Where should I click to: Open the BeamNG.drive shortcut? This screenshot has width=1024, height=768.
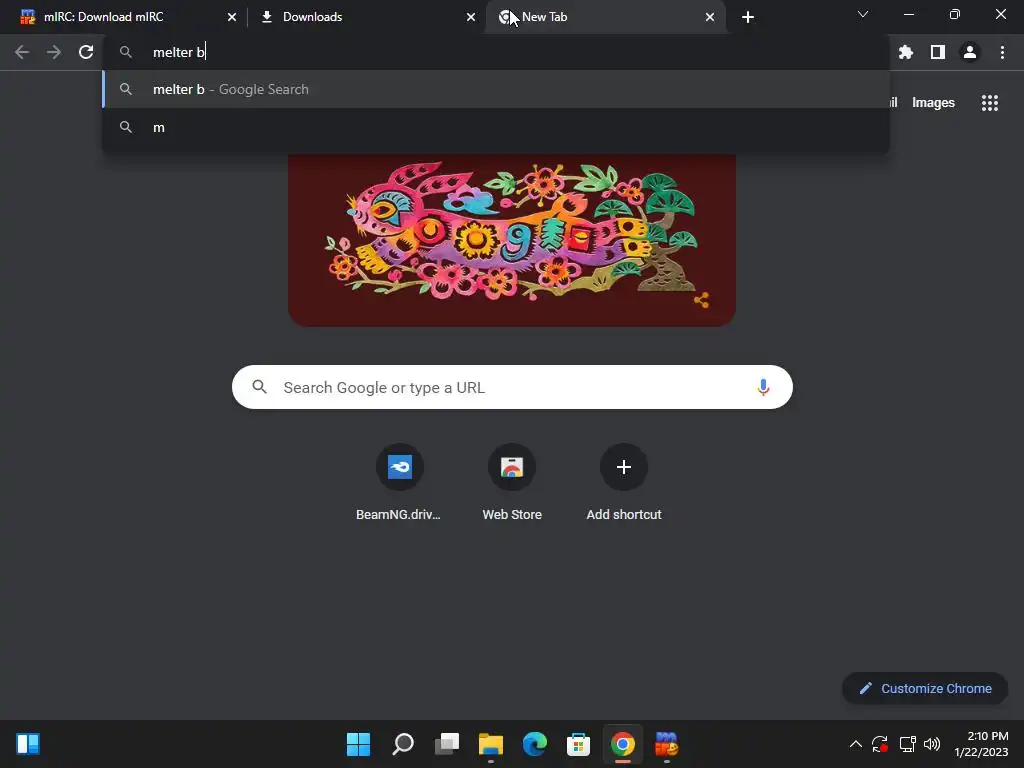click(x=399, y=483)
